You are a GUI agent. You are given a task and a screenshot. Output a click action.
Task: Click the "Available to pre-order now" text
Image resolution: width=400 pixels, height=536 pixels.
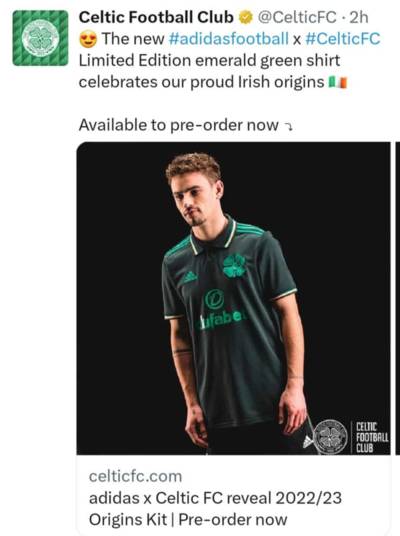[179, 125]
